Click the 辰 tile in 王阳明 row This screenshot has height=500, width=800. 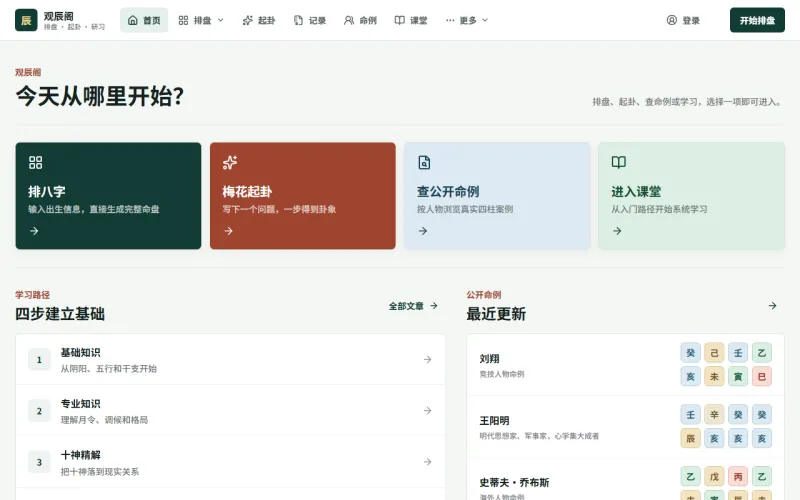click(690, 438)
